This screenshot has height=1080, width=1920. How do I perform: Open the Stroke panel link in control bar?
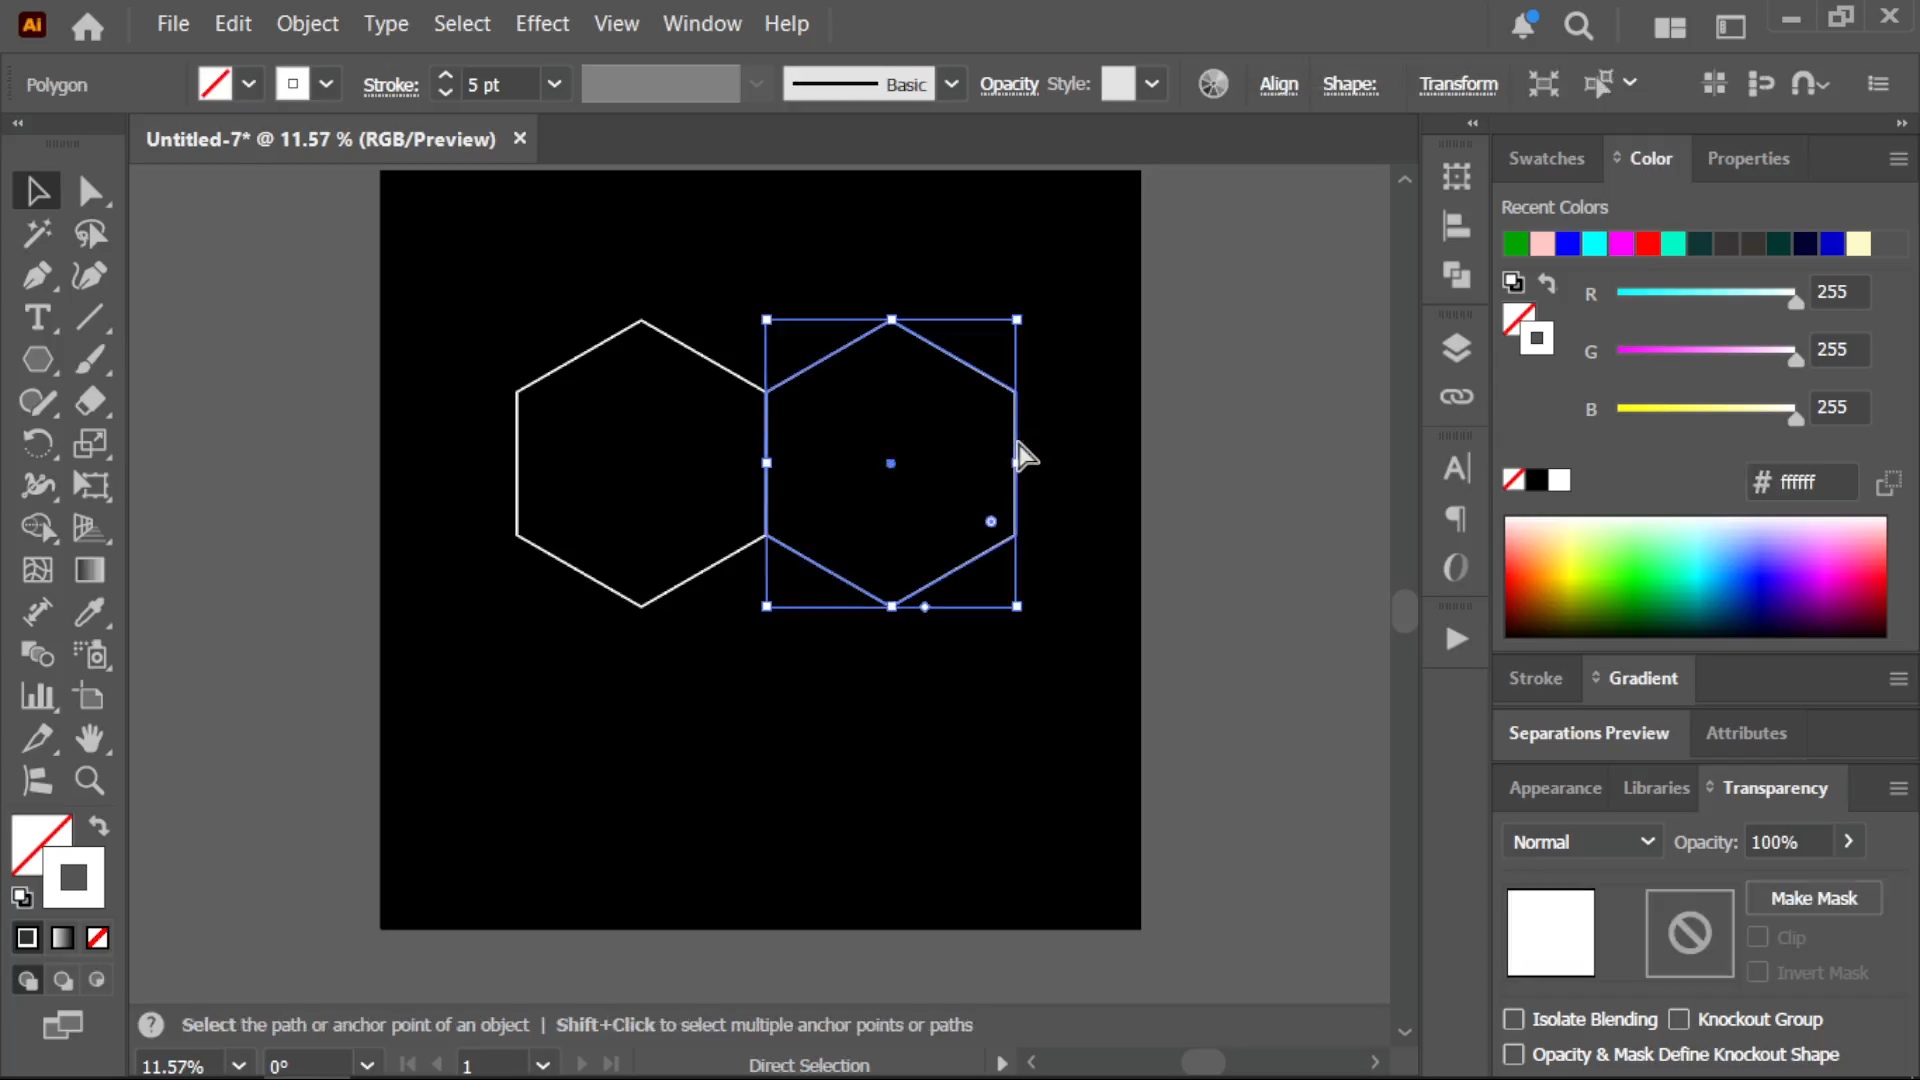click(390, 85)
